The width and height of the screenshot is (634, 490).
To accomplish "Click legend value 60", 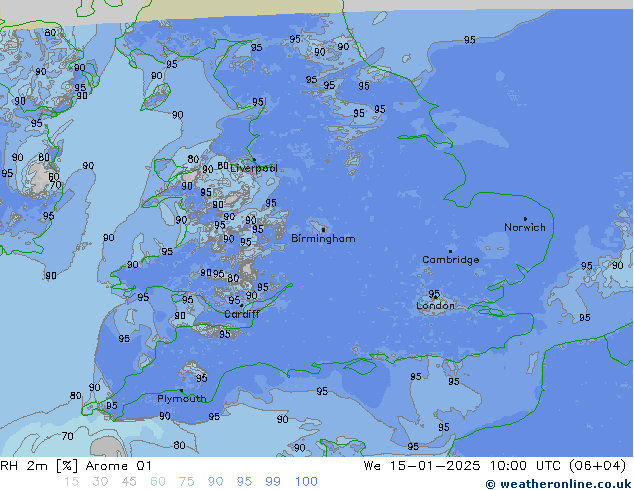I will click(158, 482).
